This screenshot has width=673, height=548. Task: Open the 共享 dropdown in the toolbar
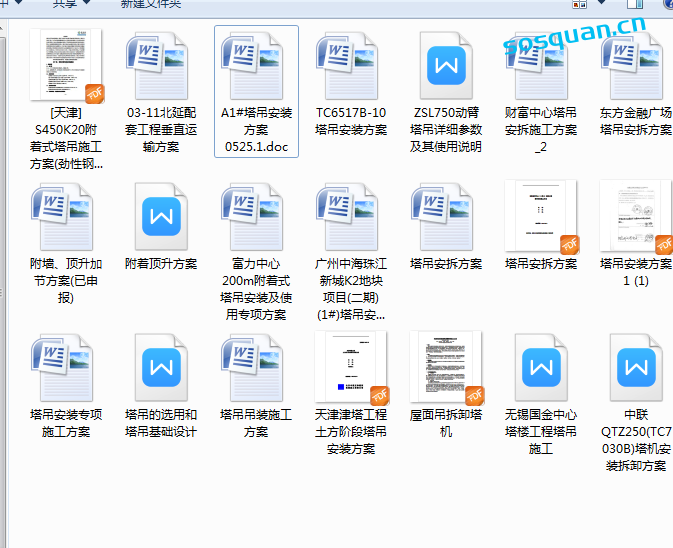pos(69,4)
